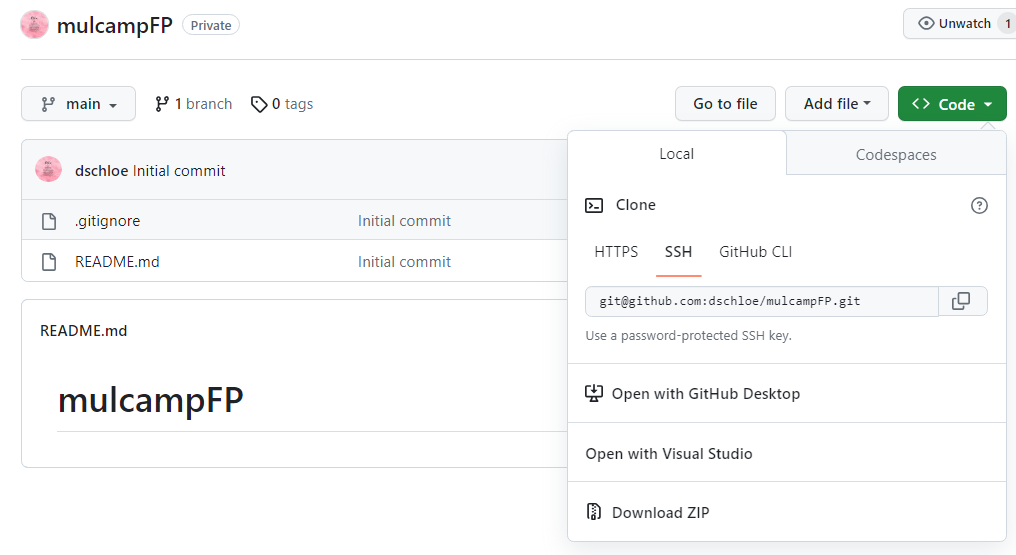The width and height of the screenshot is (1016, 555).
Task: Click the SSH clone URL text field
Action: [x=762, y=301]
